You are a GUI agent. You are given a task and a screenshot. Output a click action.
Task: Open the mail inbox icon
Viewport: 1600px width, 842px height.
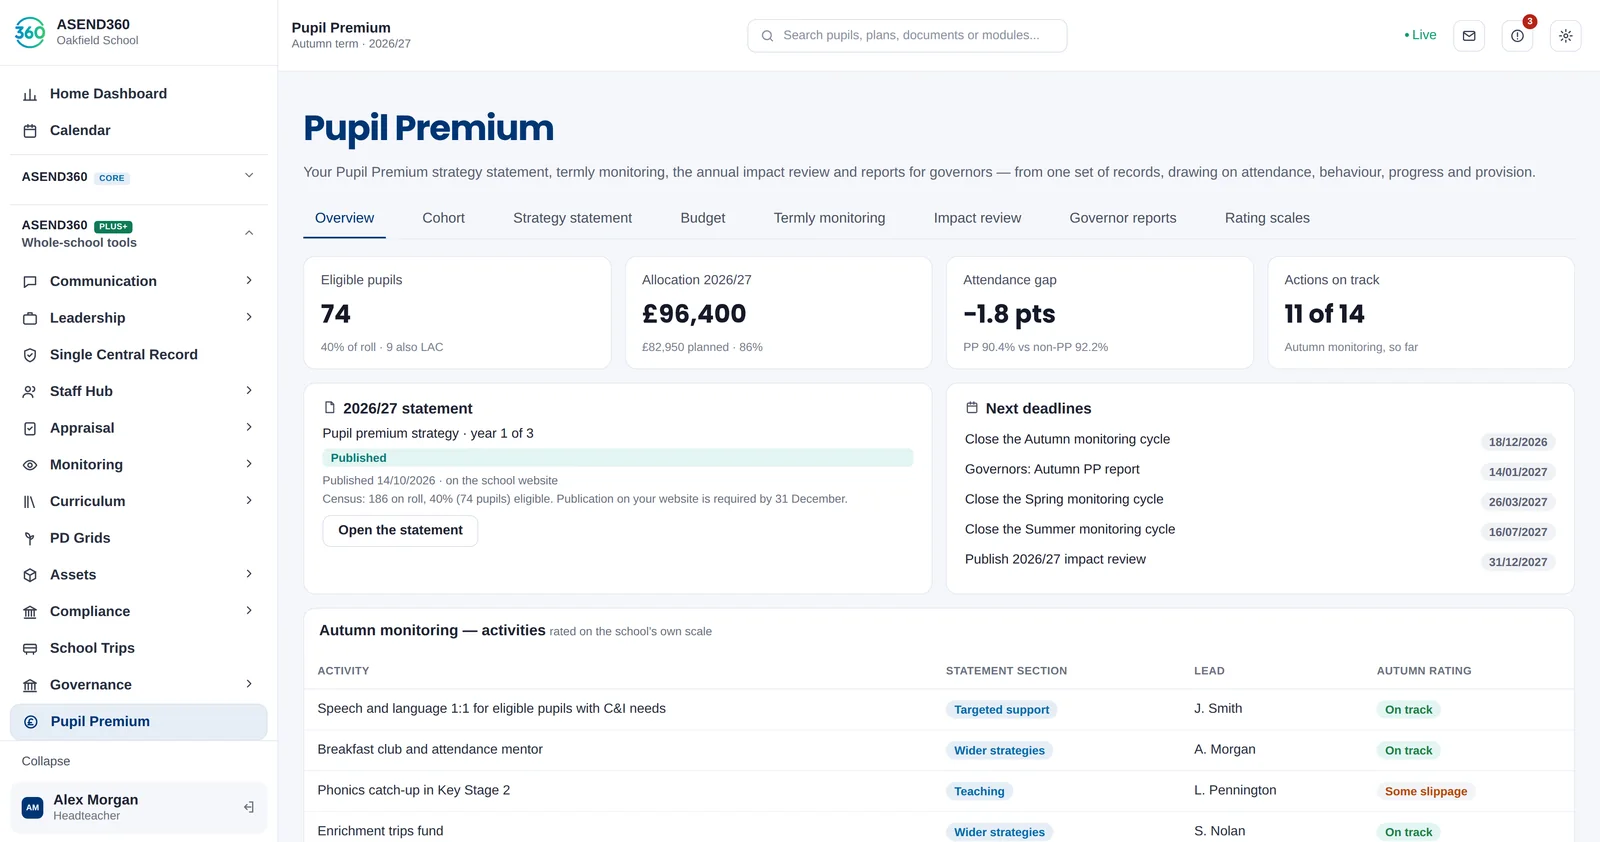1468,36
